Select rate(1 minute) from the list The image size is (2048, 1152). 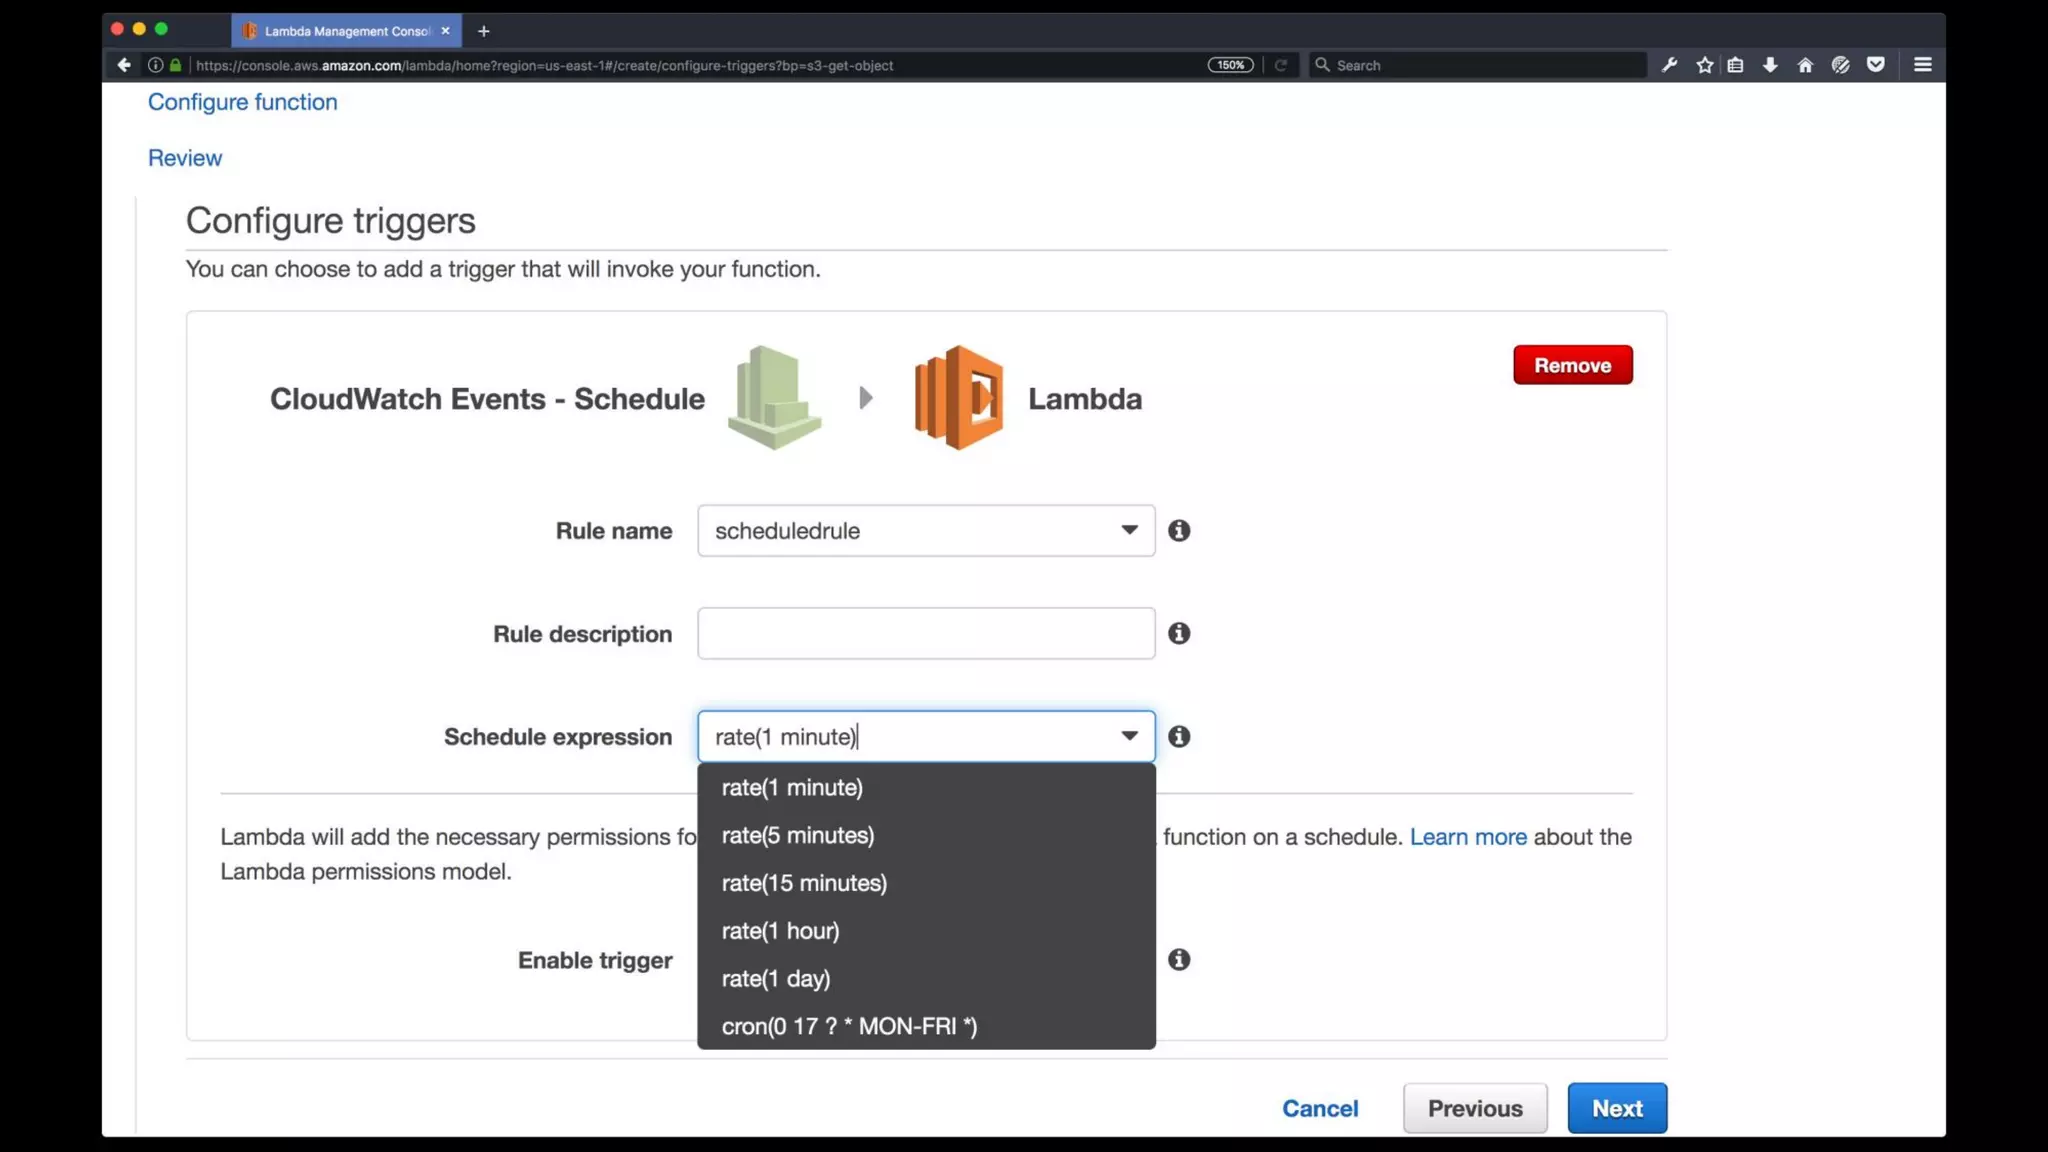[926, 788]
